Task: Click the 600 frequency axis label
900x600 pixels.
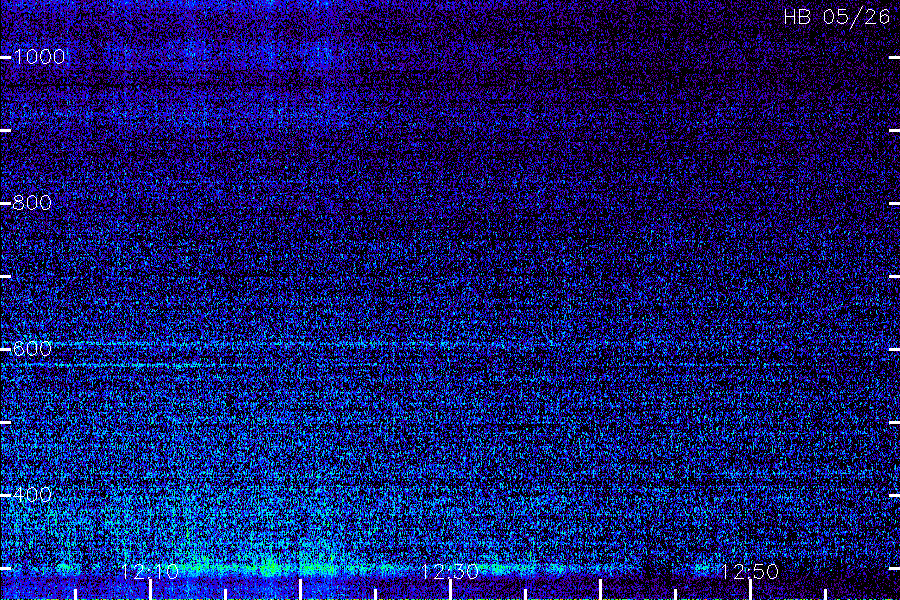Action: pos(32,349)
